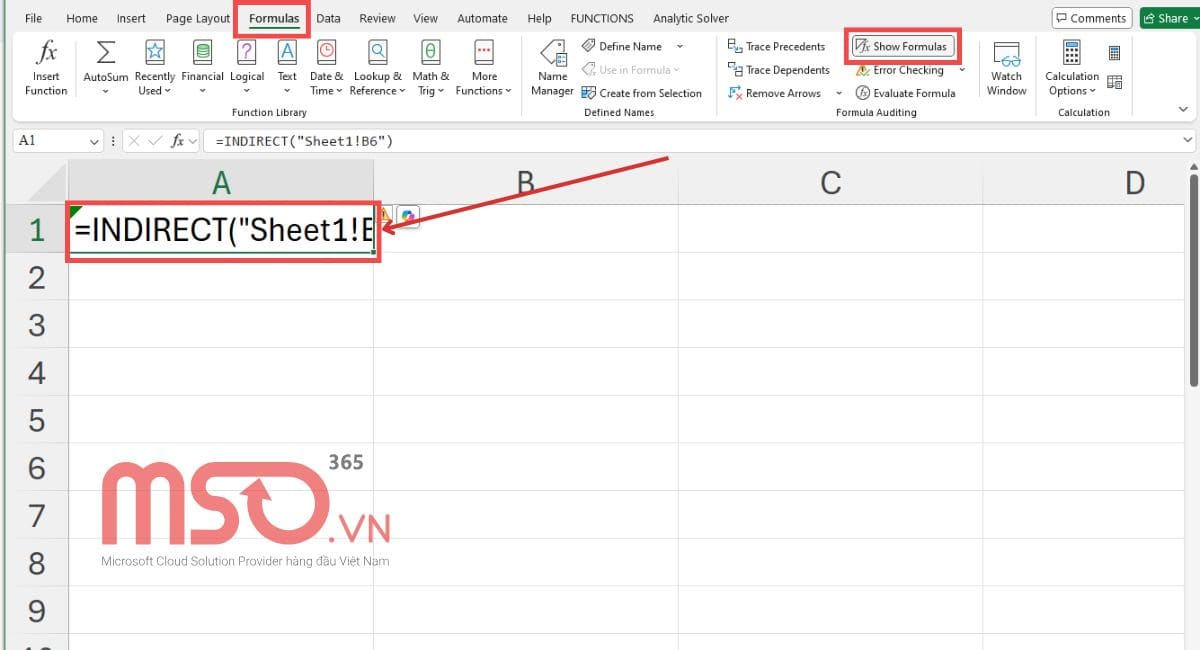Open the File tab

click(x=33, y=18)
